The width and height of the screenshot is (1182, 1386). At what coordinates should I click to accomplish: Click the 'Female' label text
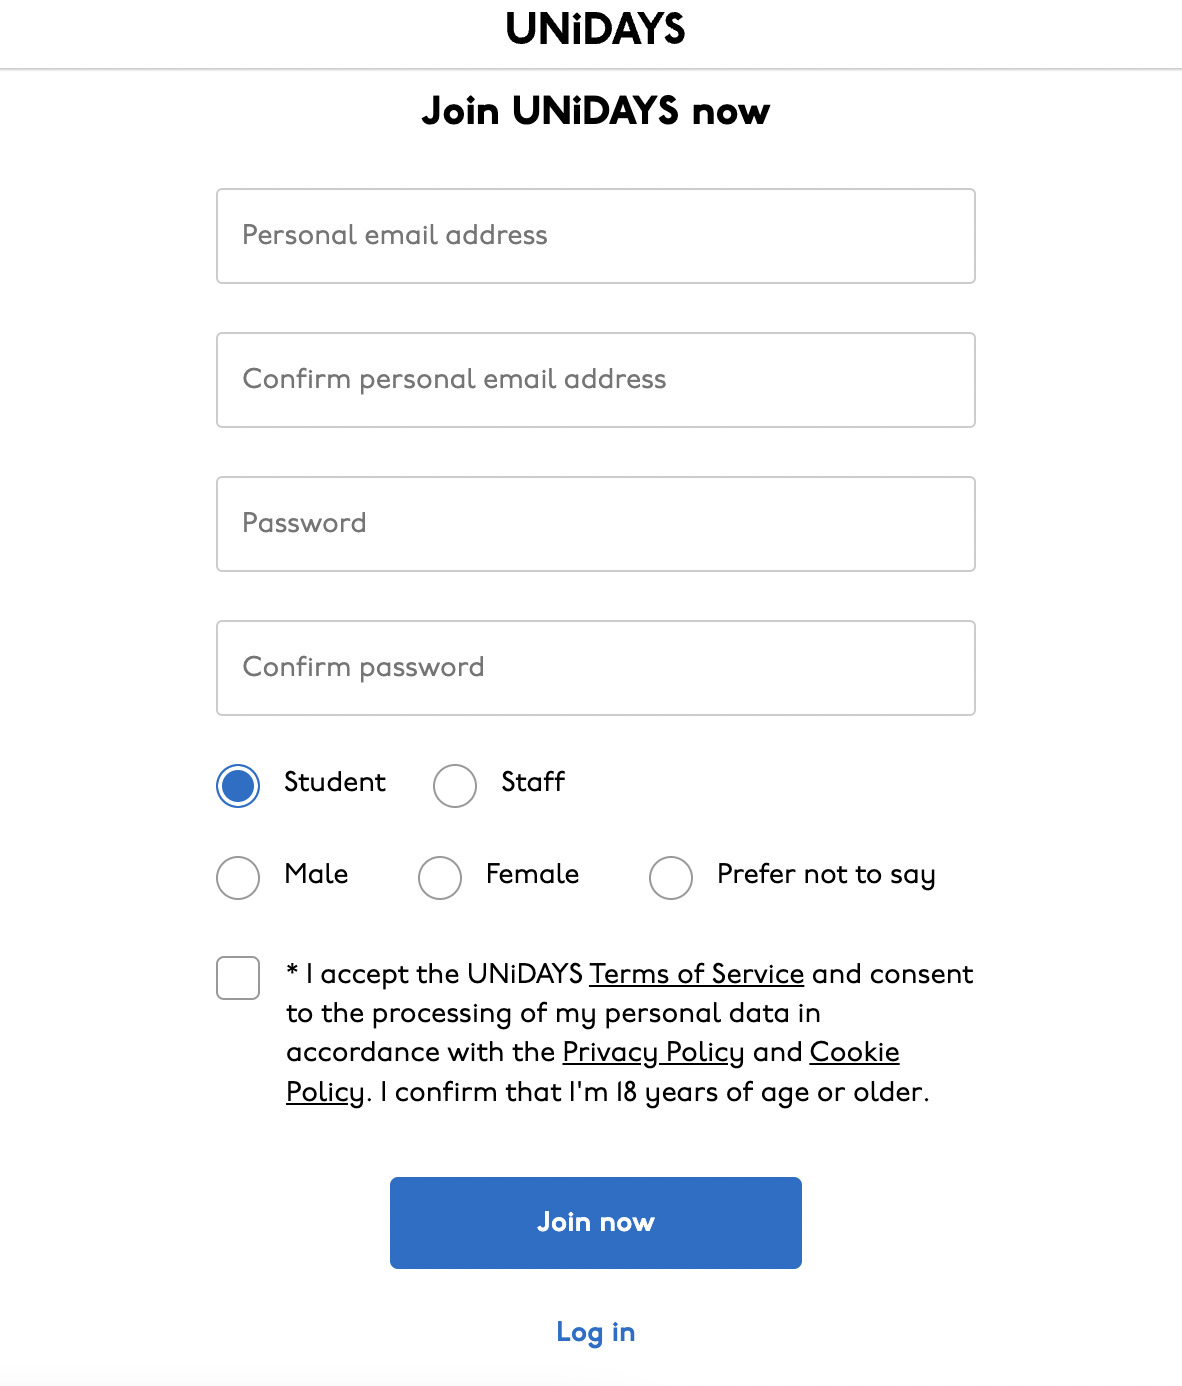click(532, 874)
